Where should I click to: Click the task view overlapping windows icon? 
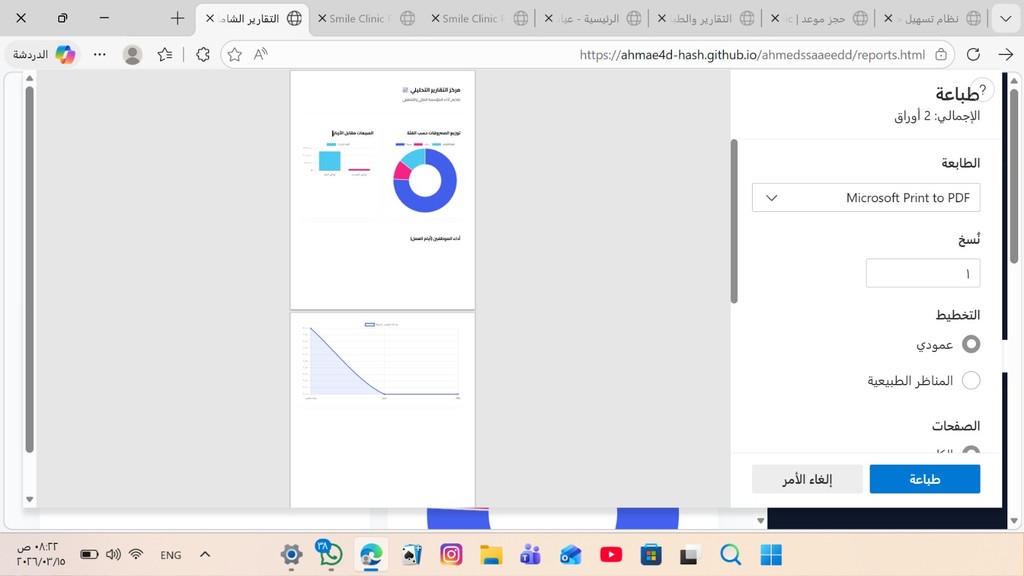[x=690, y=554]
